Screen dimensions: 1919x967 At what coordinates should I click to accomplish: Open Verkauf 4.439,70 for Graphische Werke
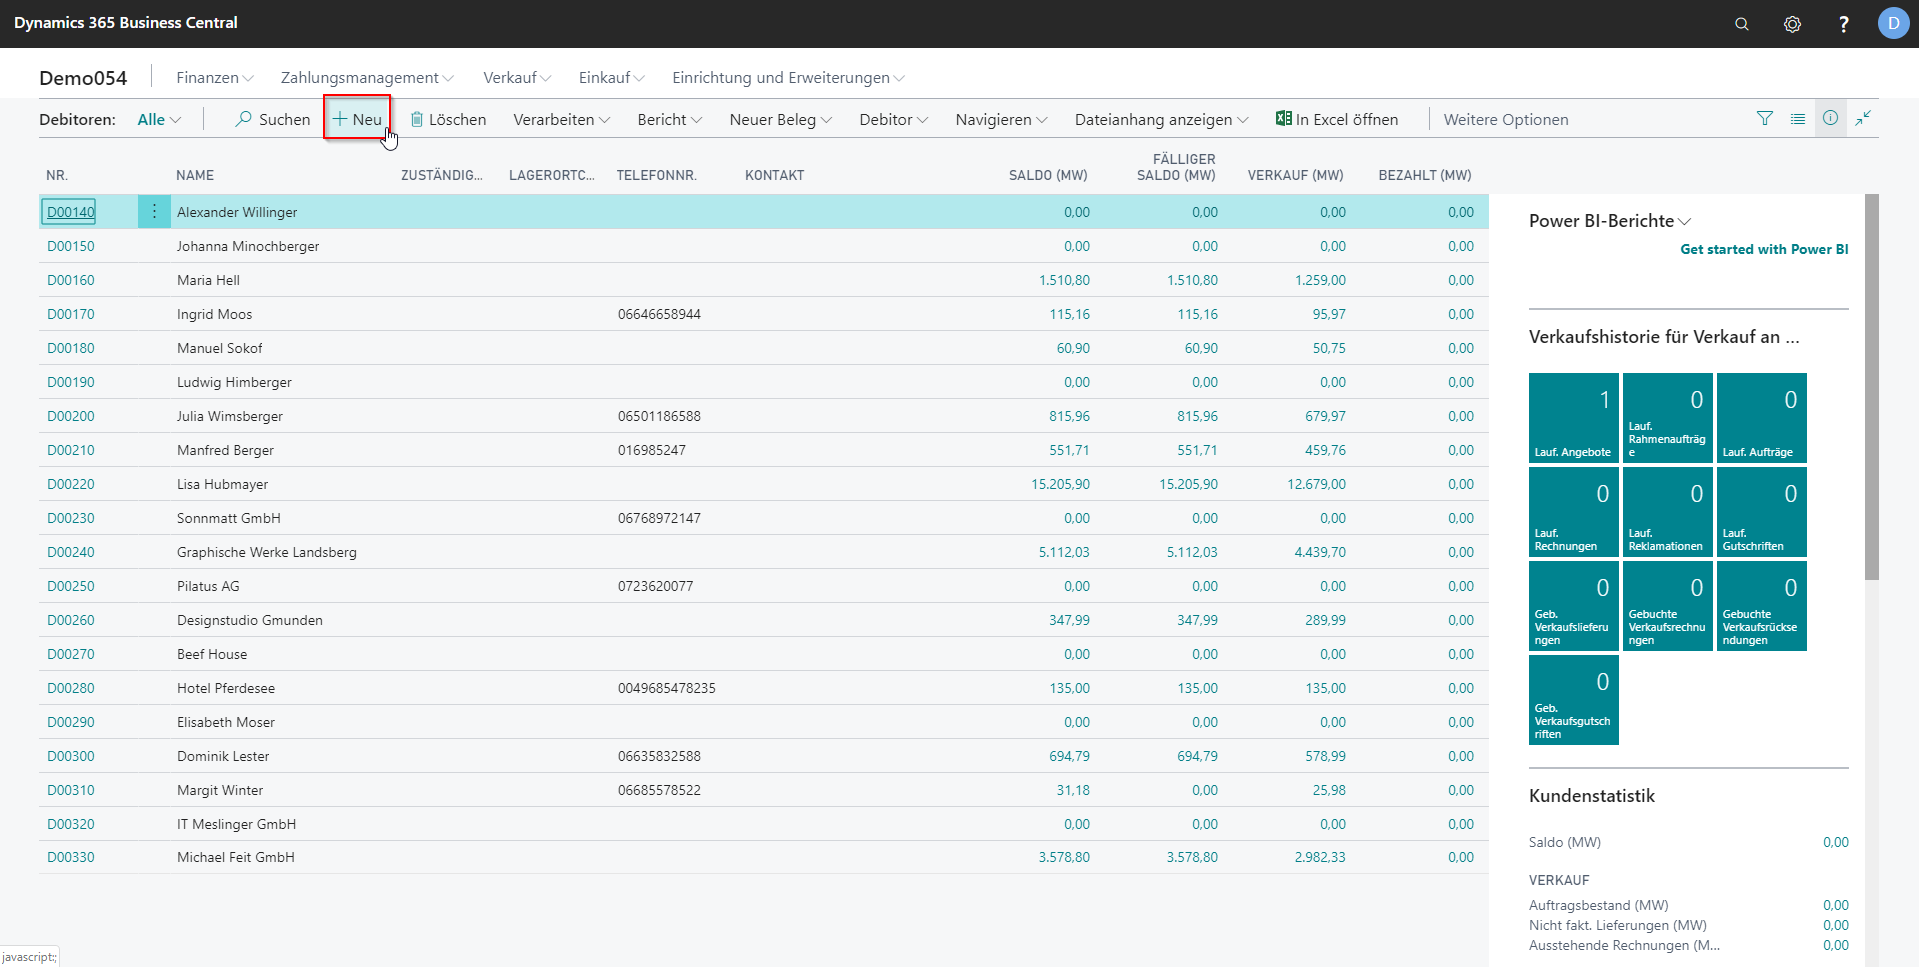(x=1320, y=552)
